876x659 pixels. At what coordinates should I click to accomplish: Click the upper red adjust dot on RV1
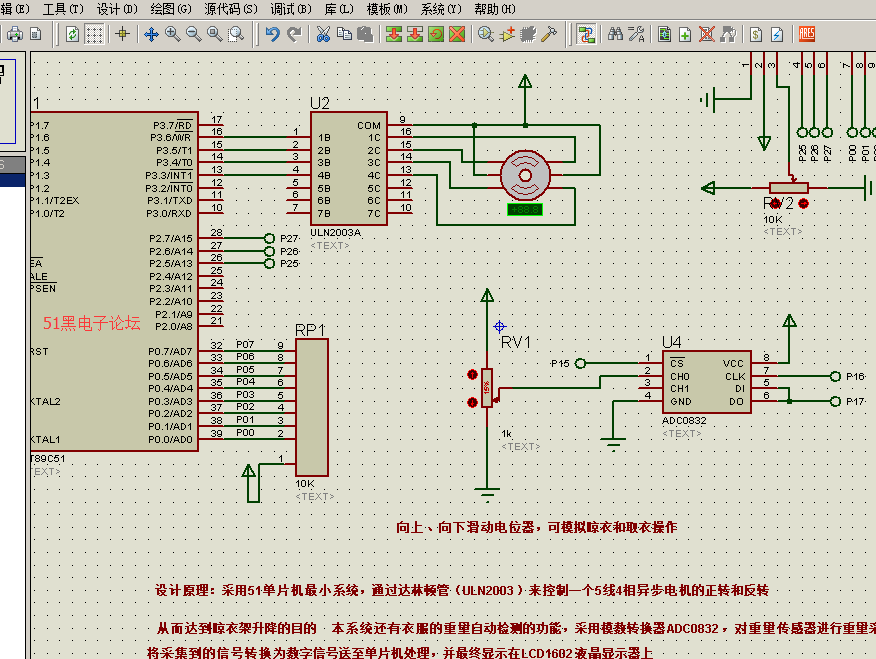tap(472, 374)
